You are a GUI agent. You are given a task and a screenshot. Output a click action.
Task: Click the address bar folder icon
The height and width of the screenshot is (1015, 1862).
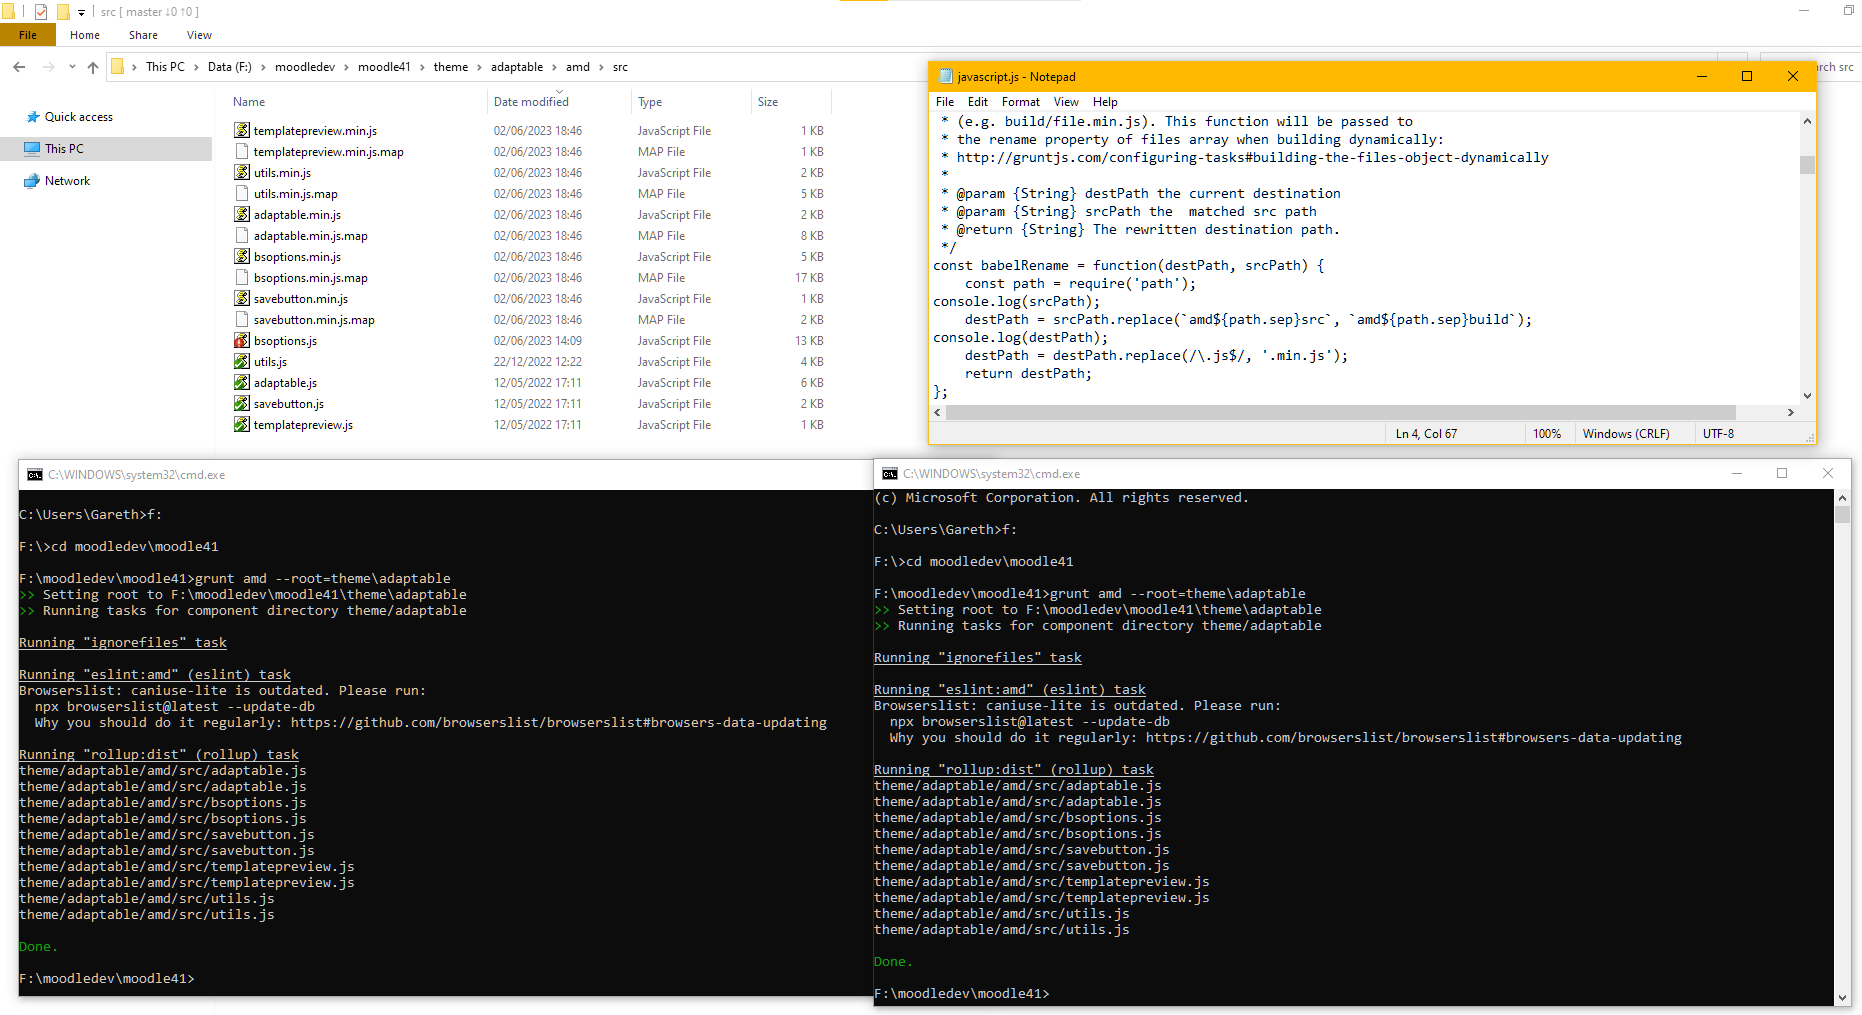click(x=118, y=67)
